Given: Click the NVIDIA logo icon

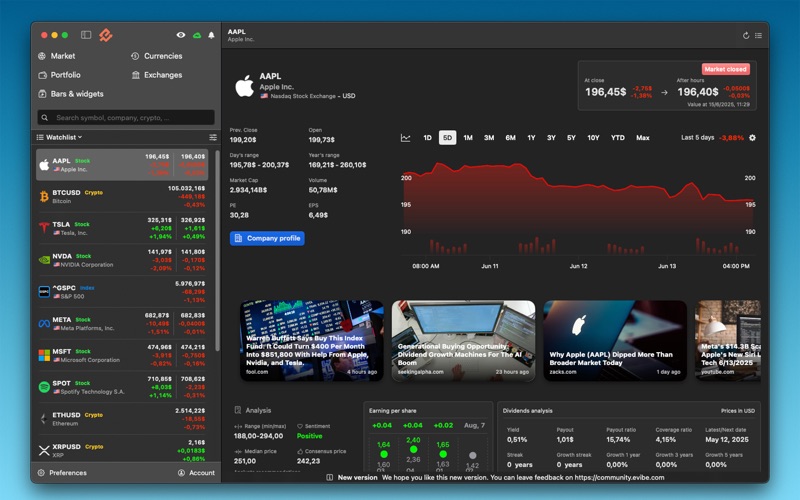Looking at the screenshot, I should [x=44, y=260].
